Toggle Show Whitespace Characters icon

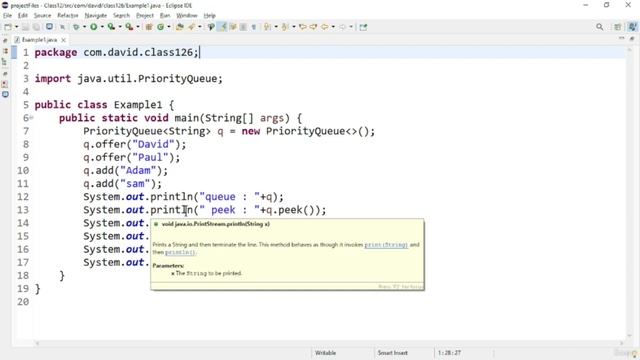[x=243, y=27]
